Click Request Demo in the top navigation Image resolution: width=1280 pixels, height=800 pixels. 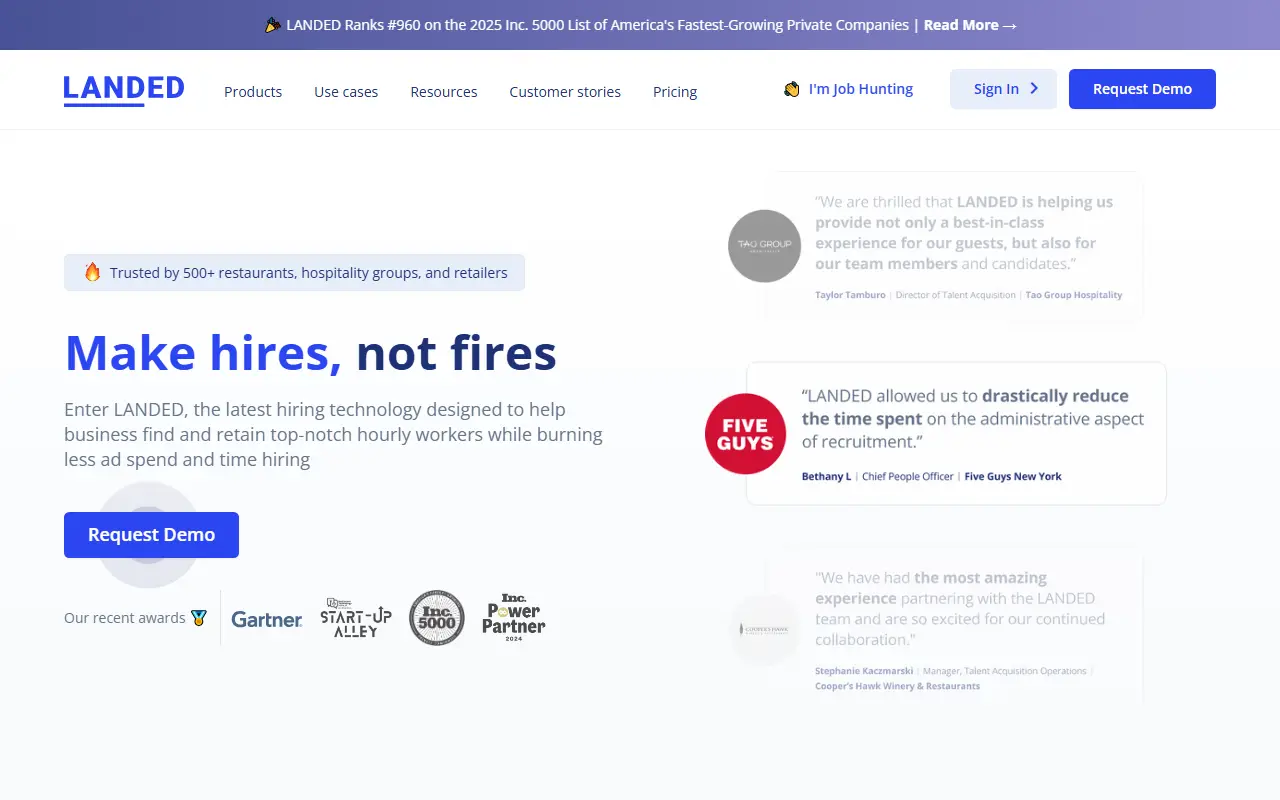pos(1142,89)
